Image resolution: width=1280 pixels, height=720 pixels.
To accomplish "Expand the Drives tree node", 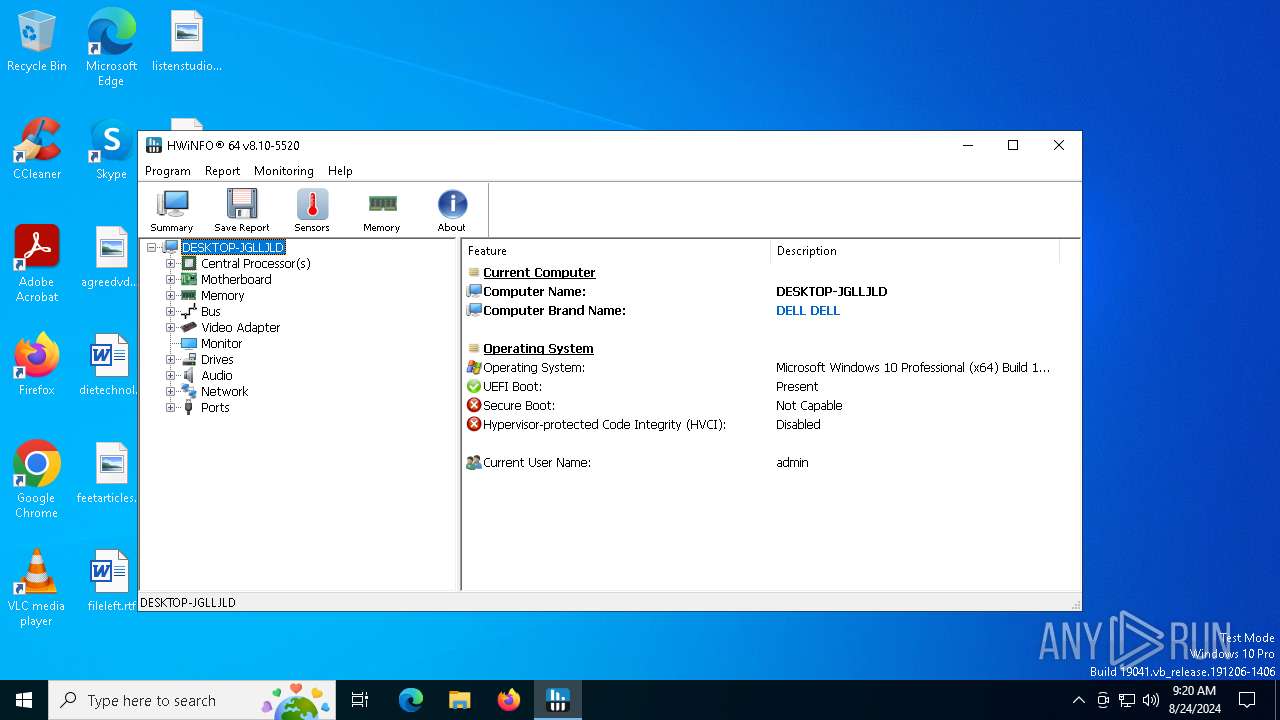I will click(170, 359).
